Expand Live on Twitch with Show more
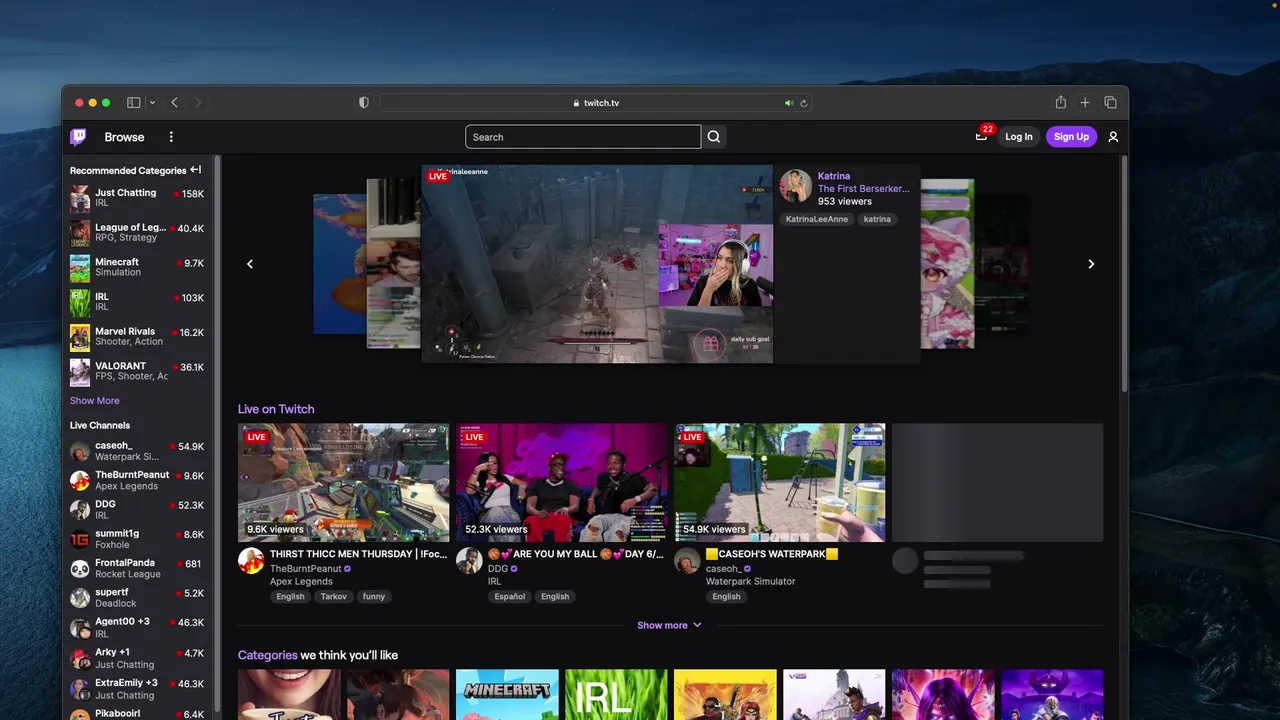1280x720 pixels. [x=669, y=625]
